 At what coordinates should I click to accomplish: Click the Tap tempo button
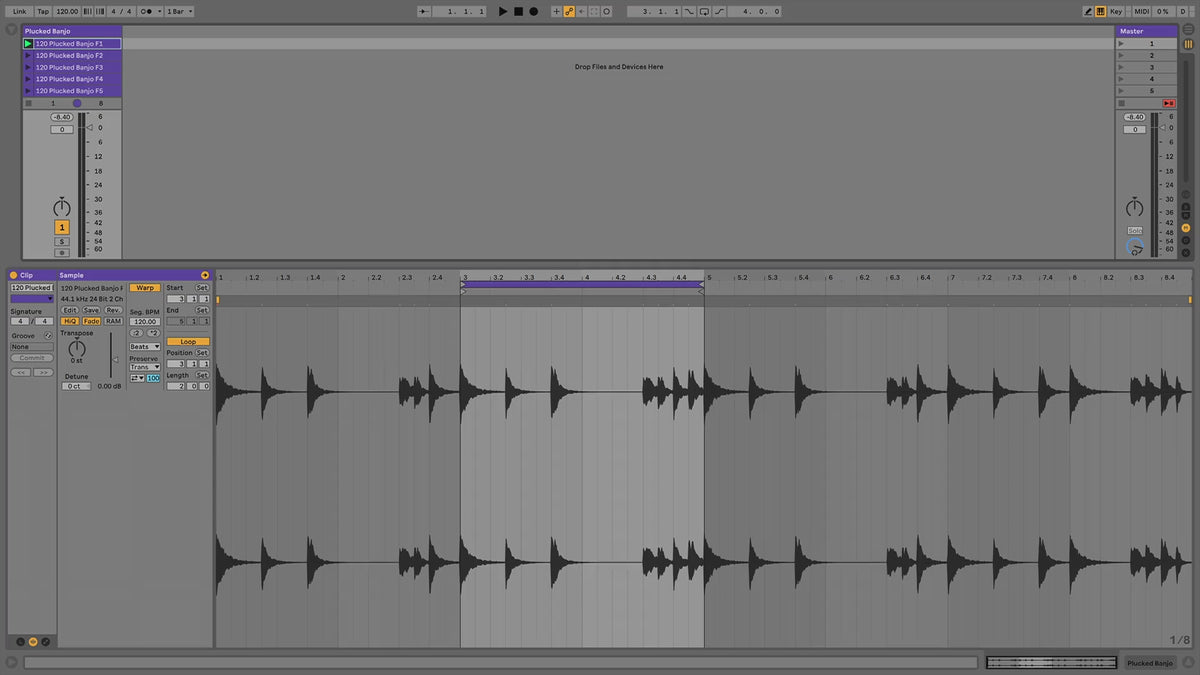(43, 11)
